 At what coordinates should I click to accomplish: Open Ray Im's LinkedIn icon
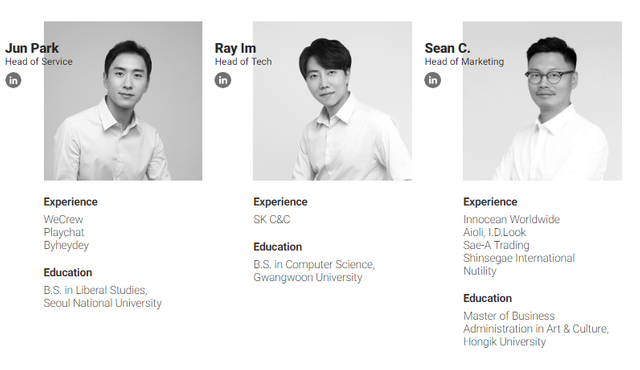point(223,80)
